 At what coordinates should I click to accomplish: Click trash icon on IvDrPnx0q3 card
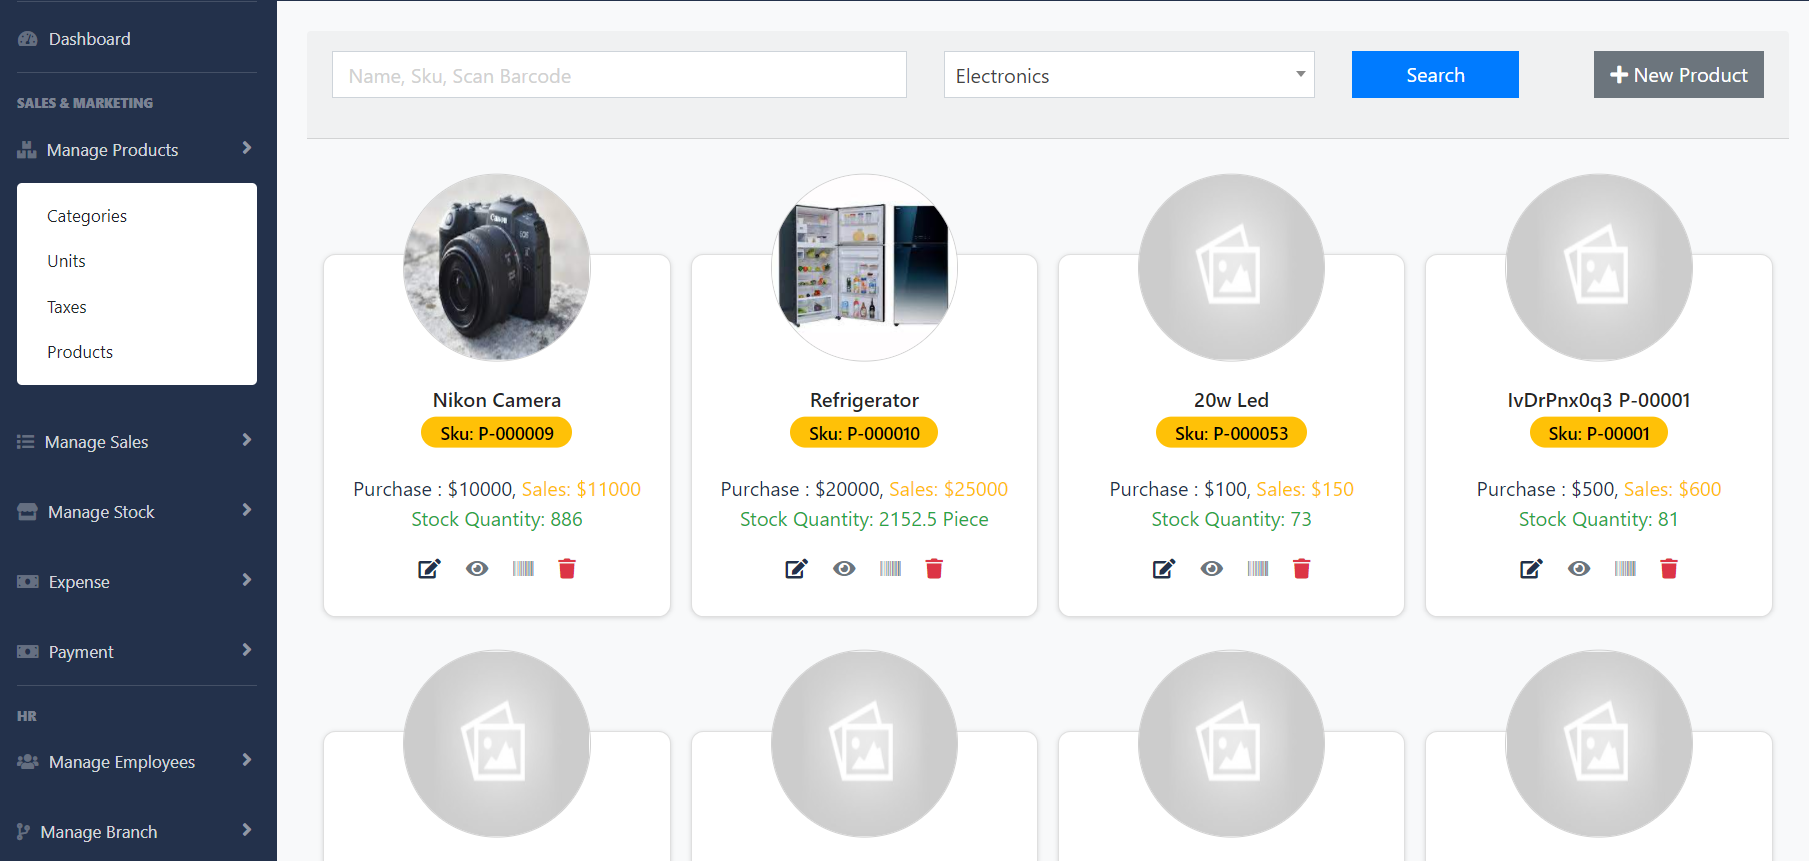pyautogui.click(x=1668, y=569)
